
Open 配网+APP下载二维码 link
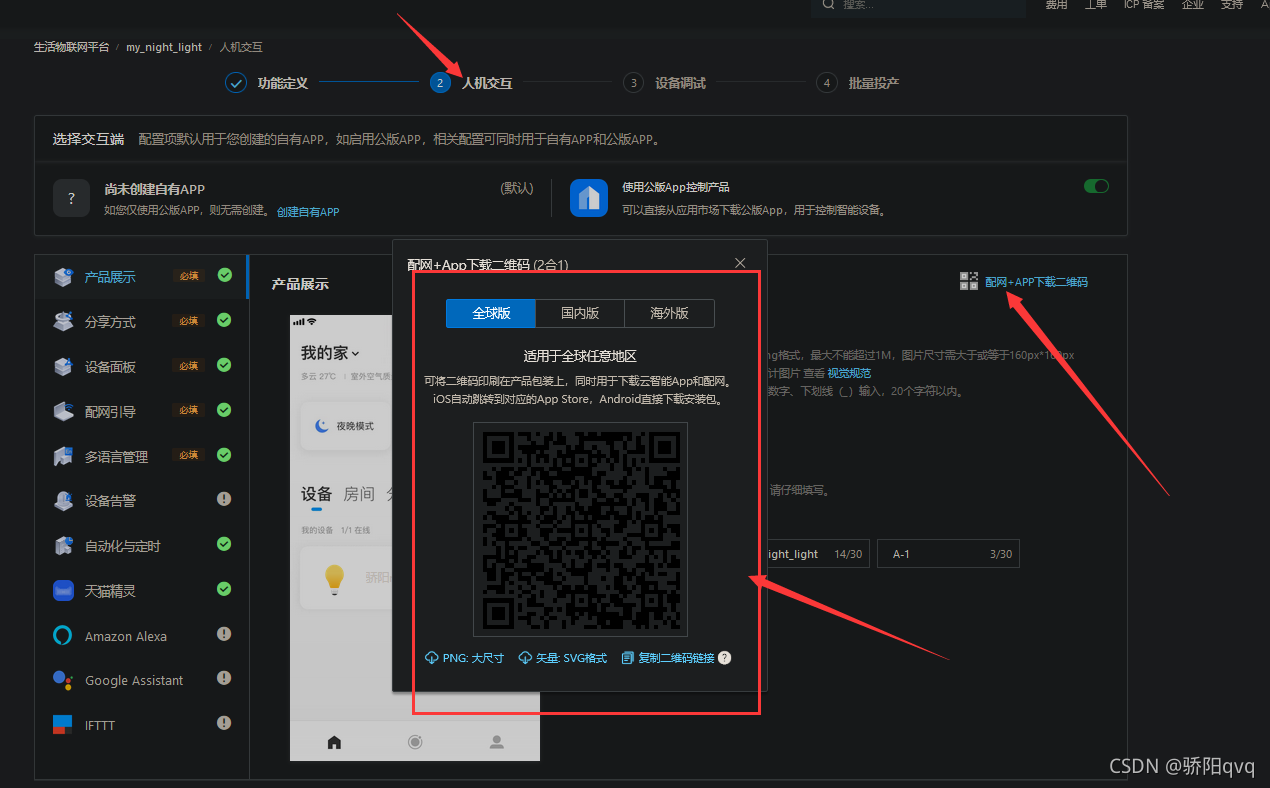point(1036,282)
